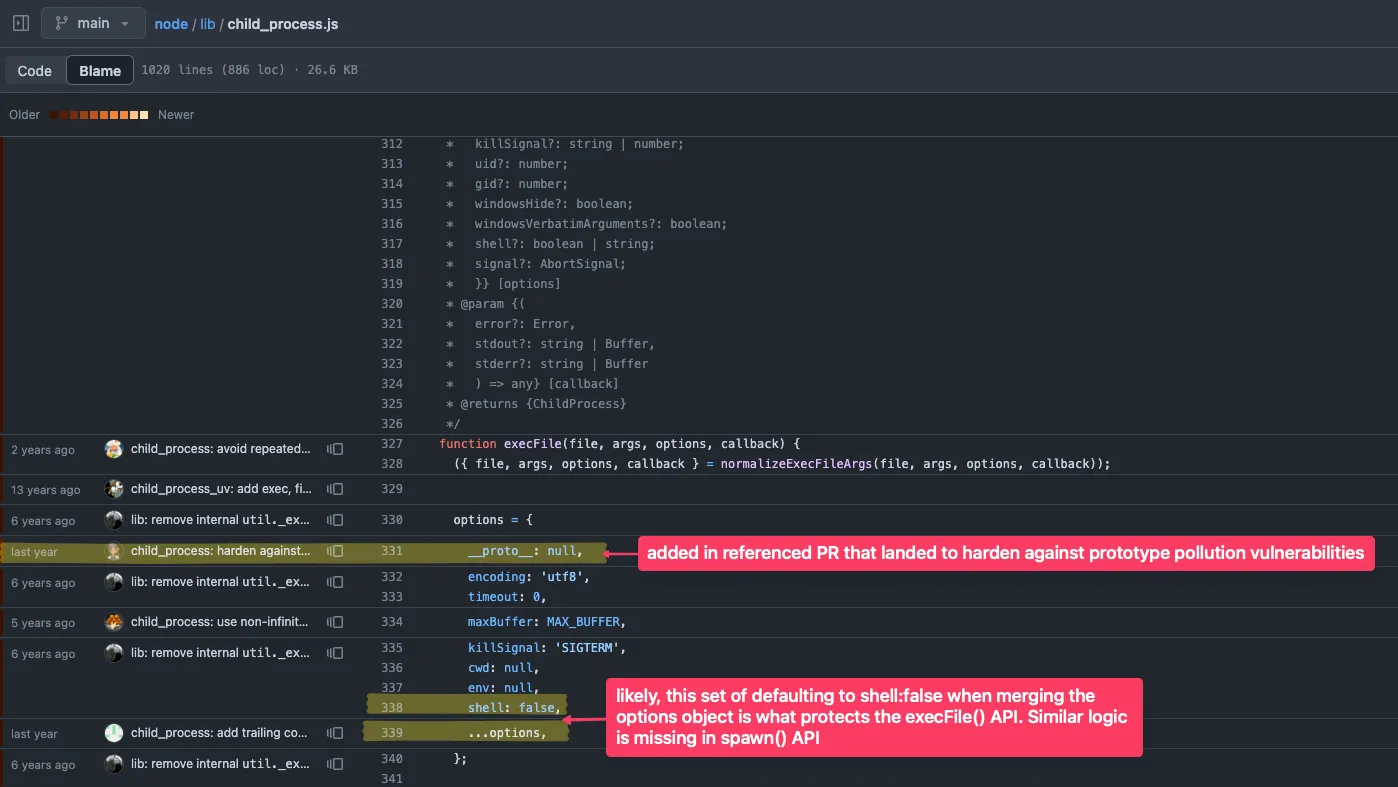Viewport: 1398px width, 787px height.
Task: Click author avatar for 'harden against' commit
Action: [114, 551]
